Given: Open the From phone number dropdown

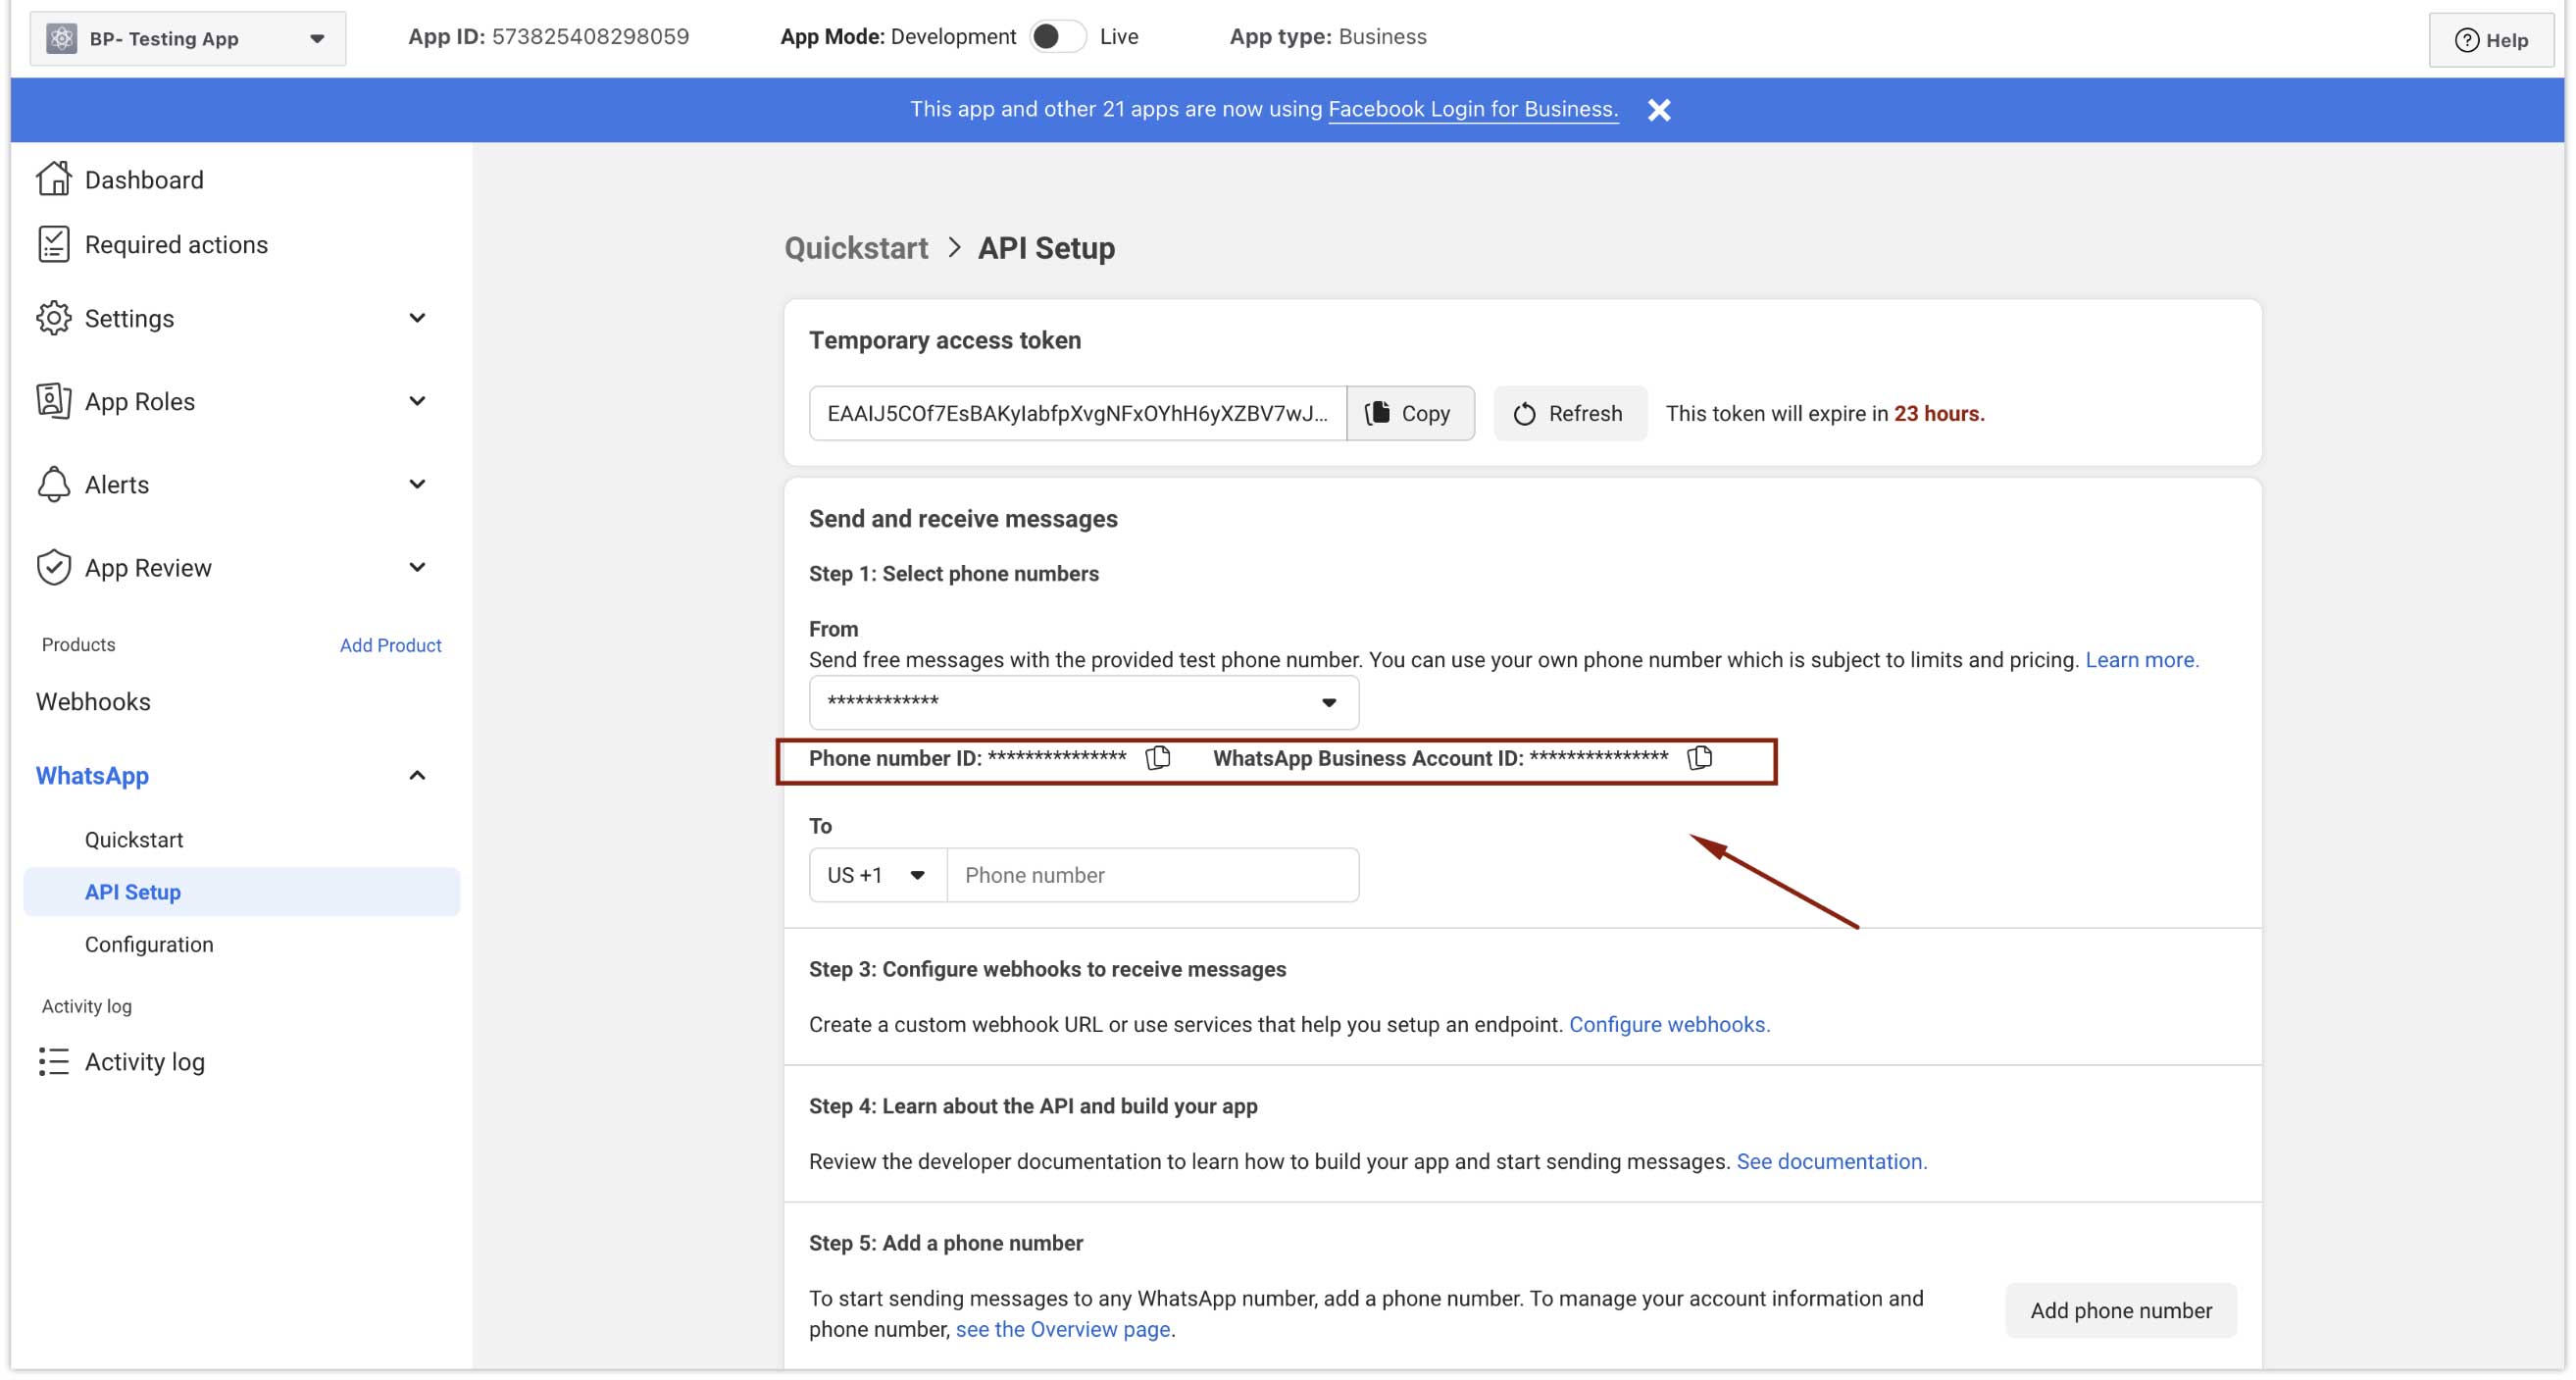Looking at the screenshot, I should (x=1083, y=702).
